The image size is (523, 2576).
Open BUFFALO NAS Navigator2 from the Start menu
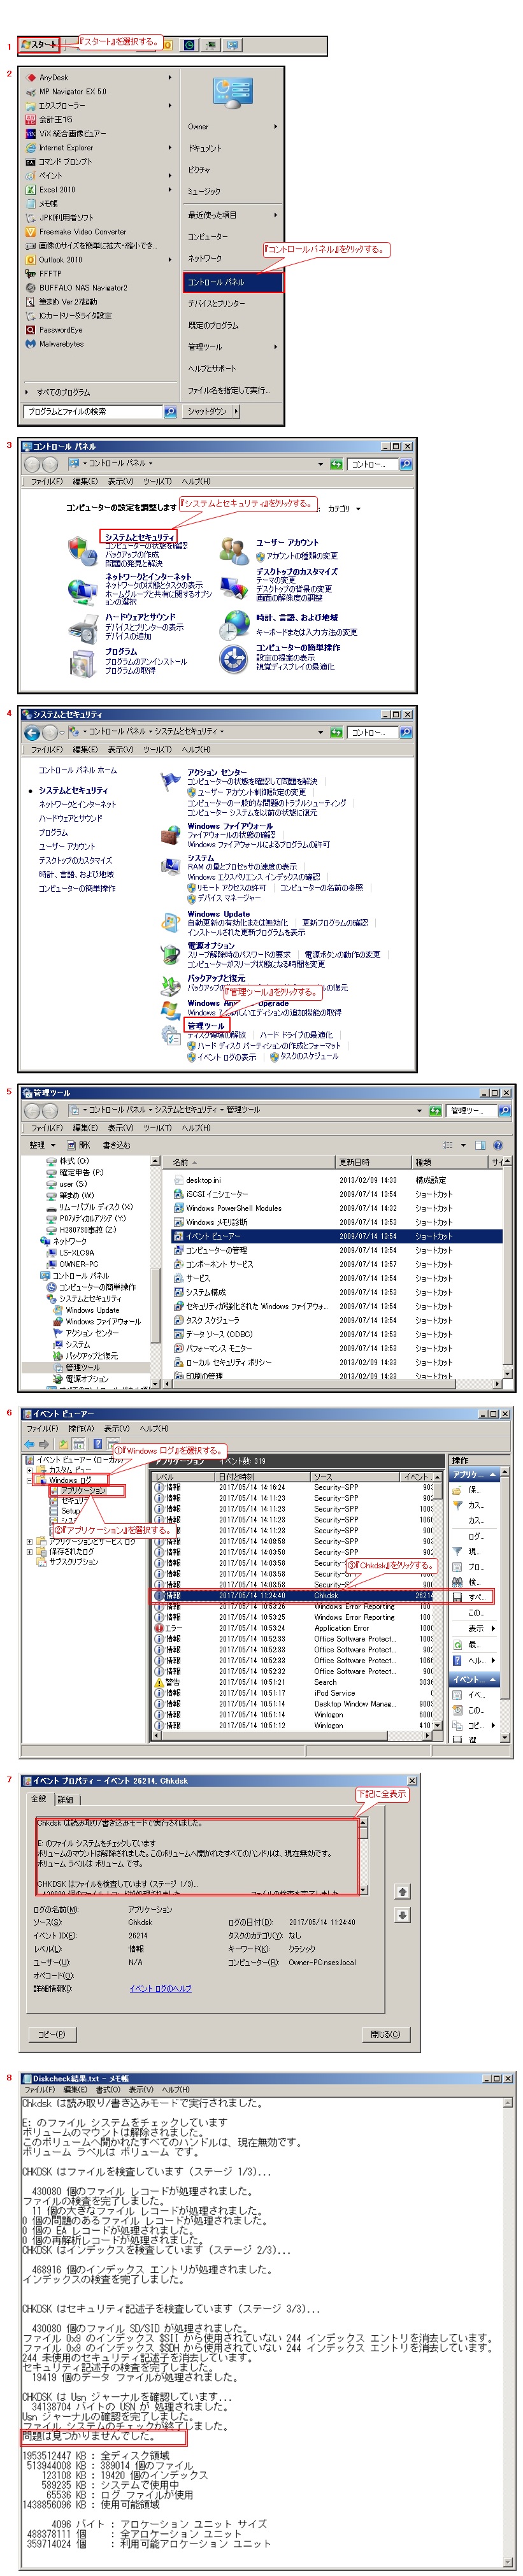click(83, 287)
